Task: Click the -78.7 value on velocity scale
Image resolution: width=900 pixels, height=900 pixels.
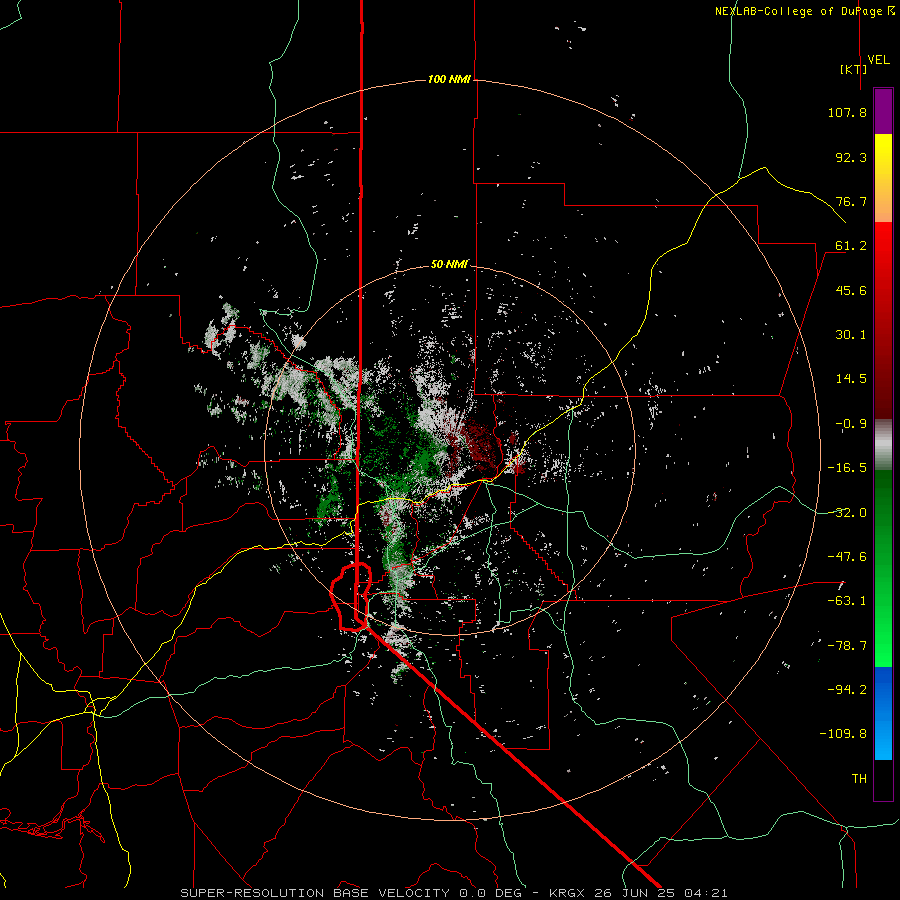Action: (847, 646)
